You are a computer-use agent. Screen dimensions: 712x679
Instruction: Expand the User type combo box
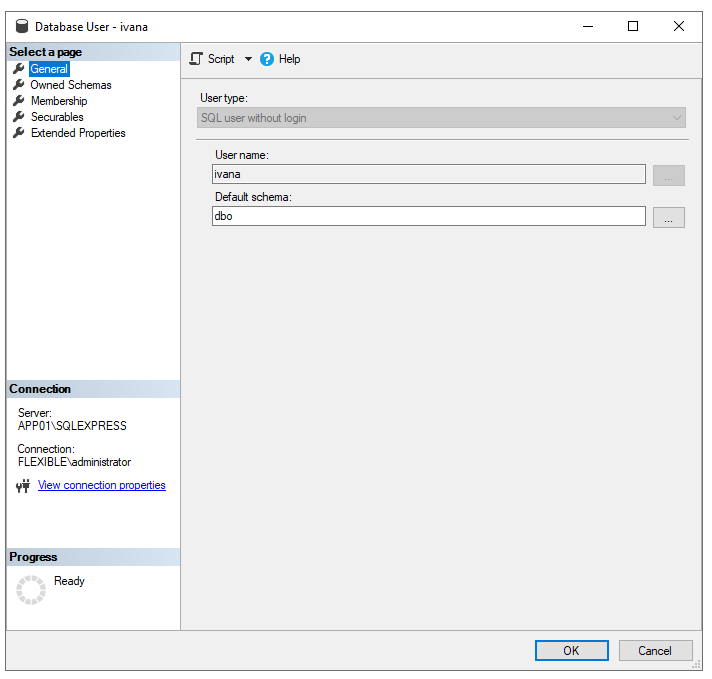442,118
